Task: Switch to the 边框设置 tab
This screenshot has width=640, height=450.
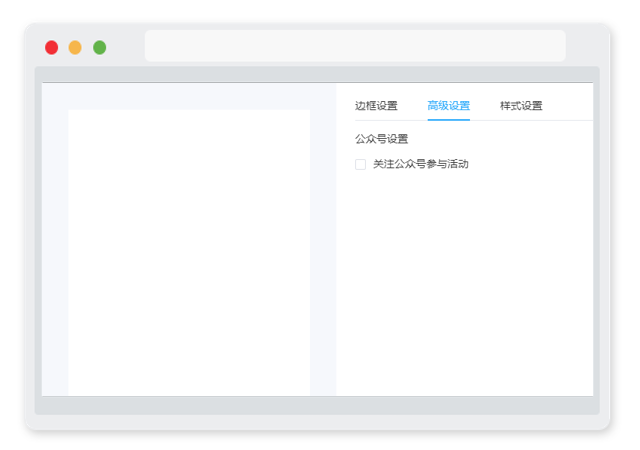Action: 376,106
